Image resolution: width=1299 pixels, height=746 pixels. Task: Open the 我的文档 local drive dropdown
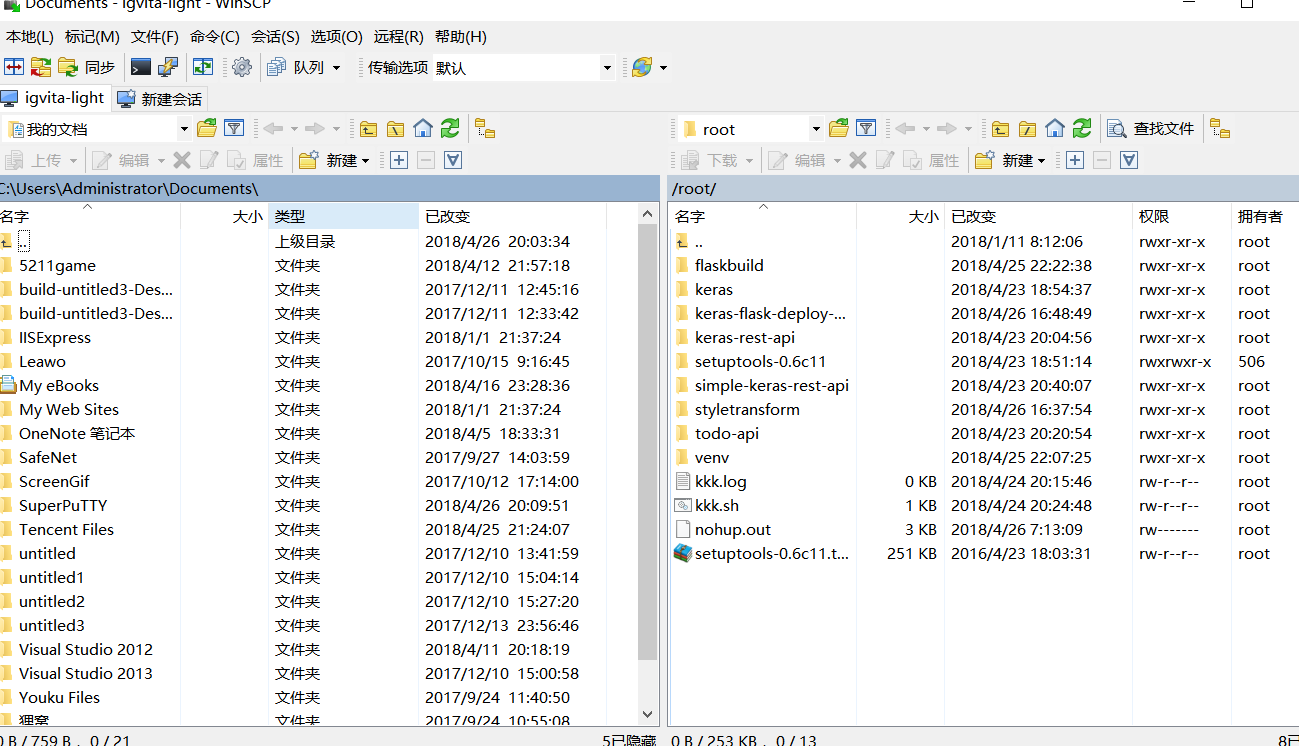(x=98, y=129)
